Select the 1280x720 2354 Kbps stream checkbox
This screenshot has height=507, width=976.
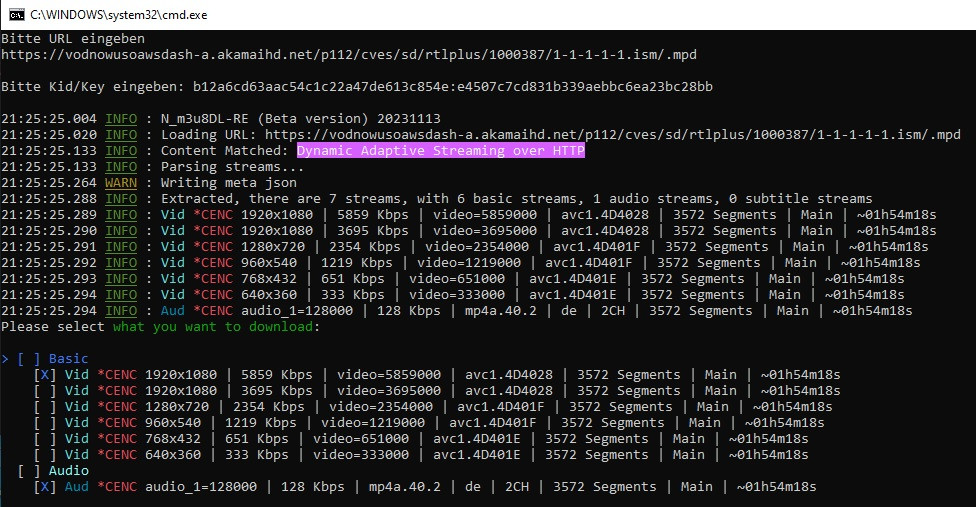(45, 407)
